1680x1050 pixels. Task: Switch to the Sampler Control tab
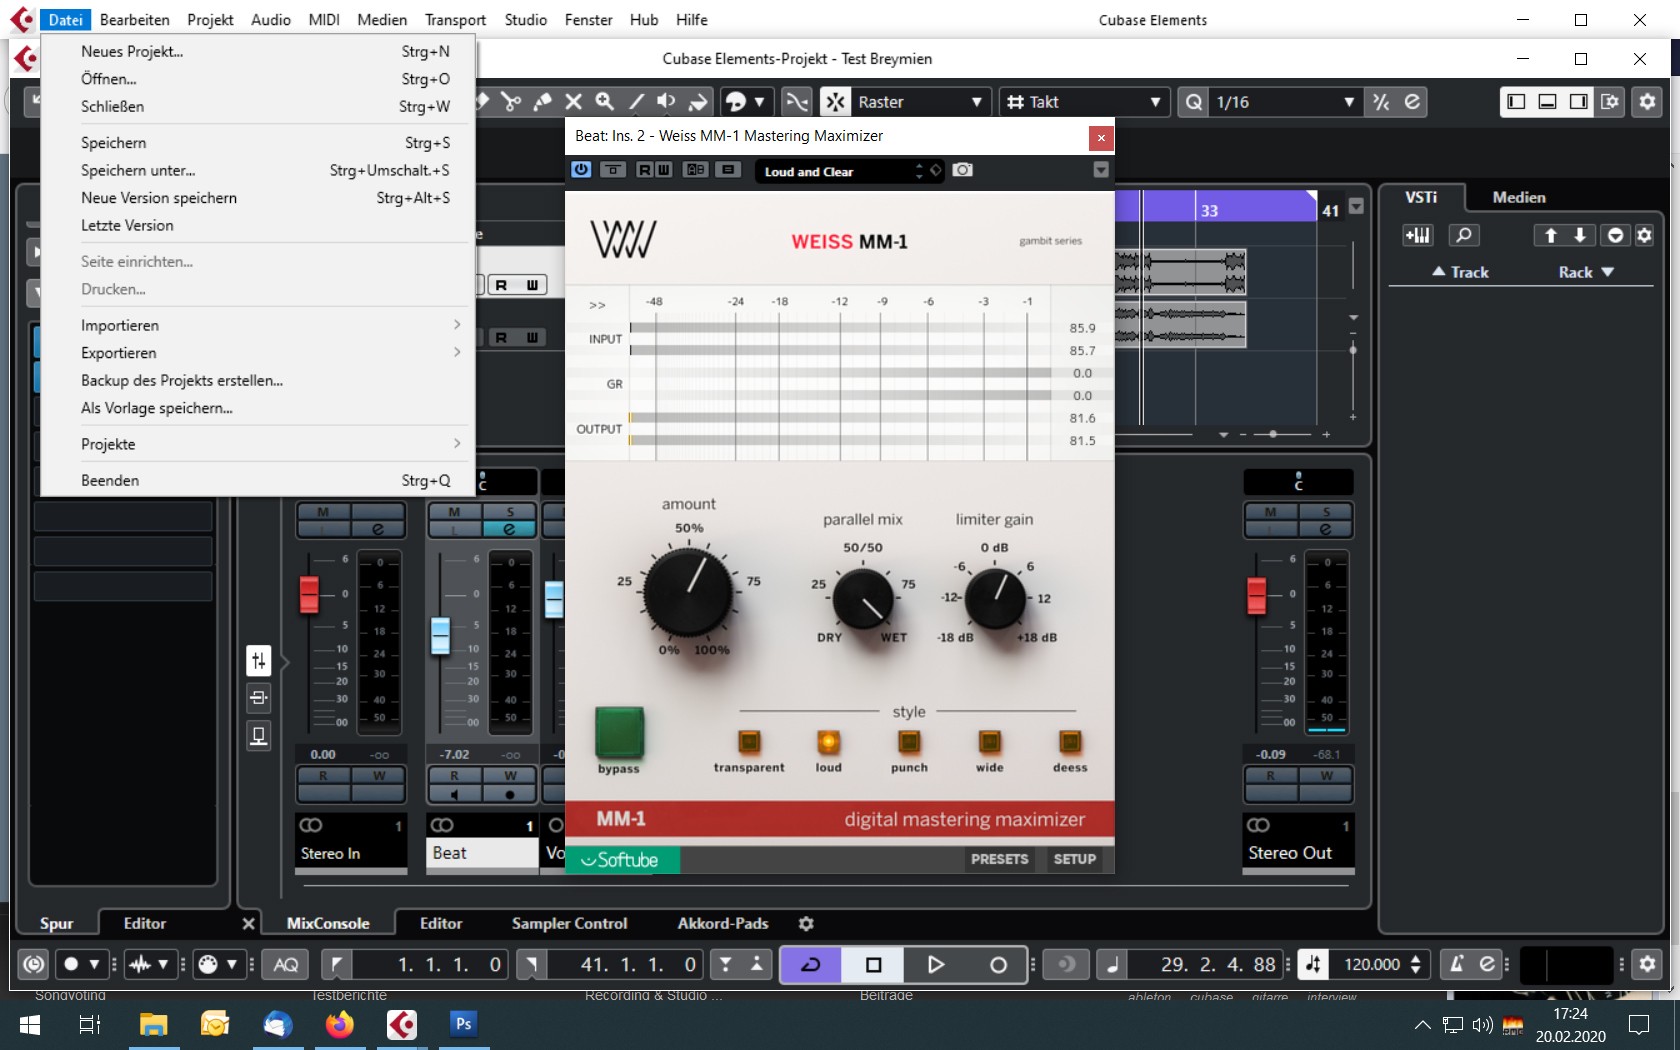(569, 923)
